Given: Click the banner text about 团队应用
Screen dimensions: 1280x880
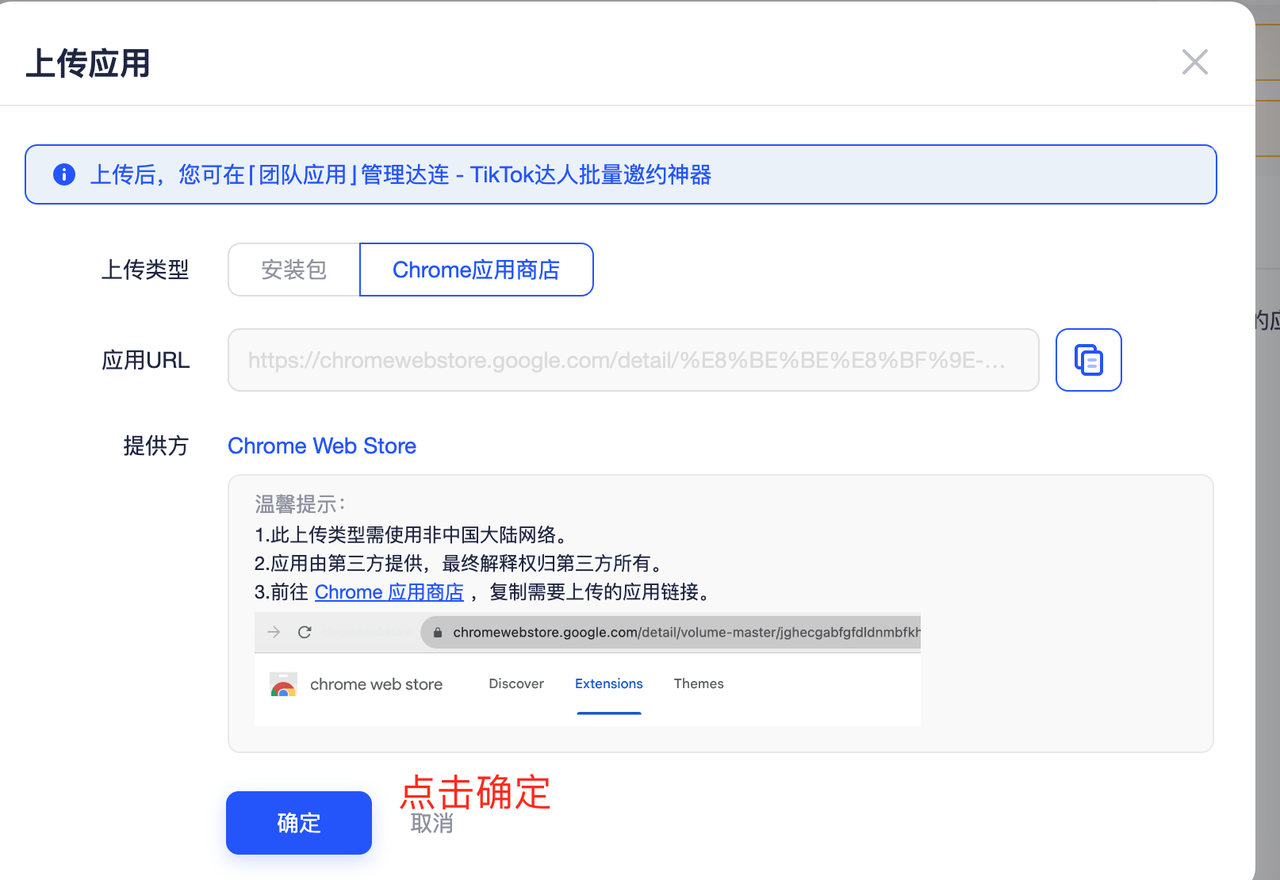Looking at the screenshot, I should 401,175.
